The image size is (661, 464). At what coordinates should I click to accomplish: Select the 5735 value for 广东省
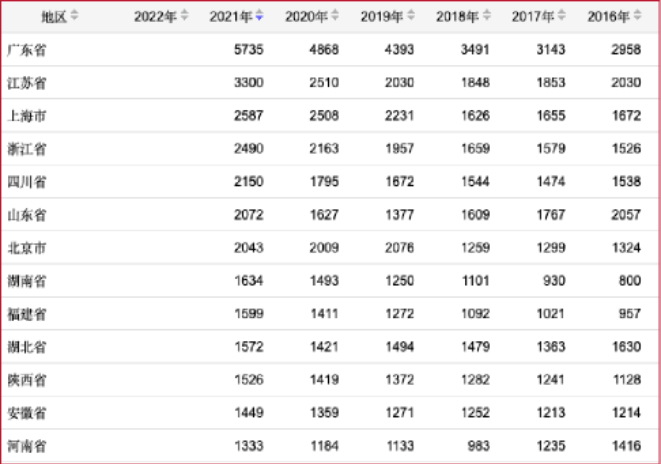point(249,50)
